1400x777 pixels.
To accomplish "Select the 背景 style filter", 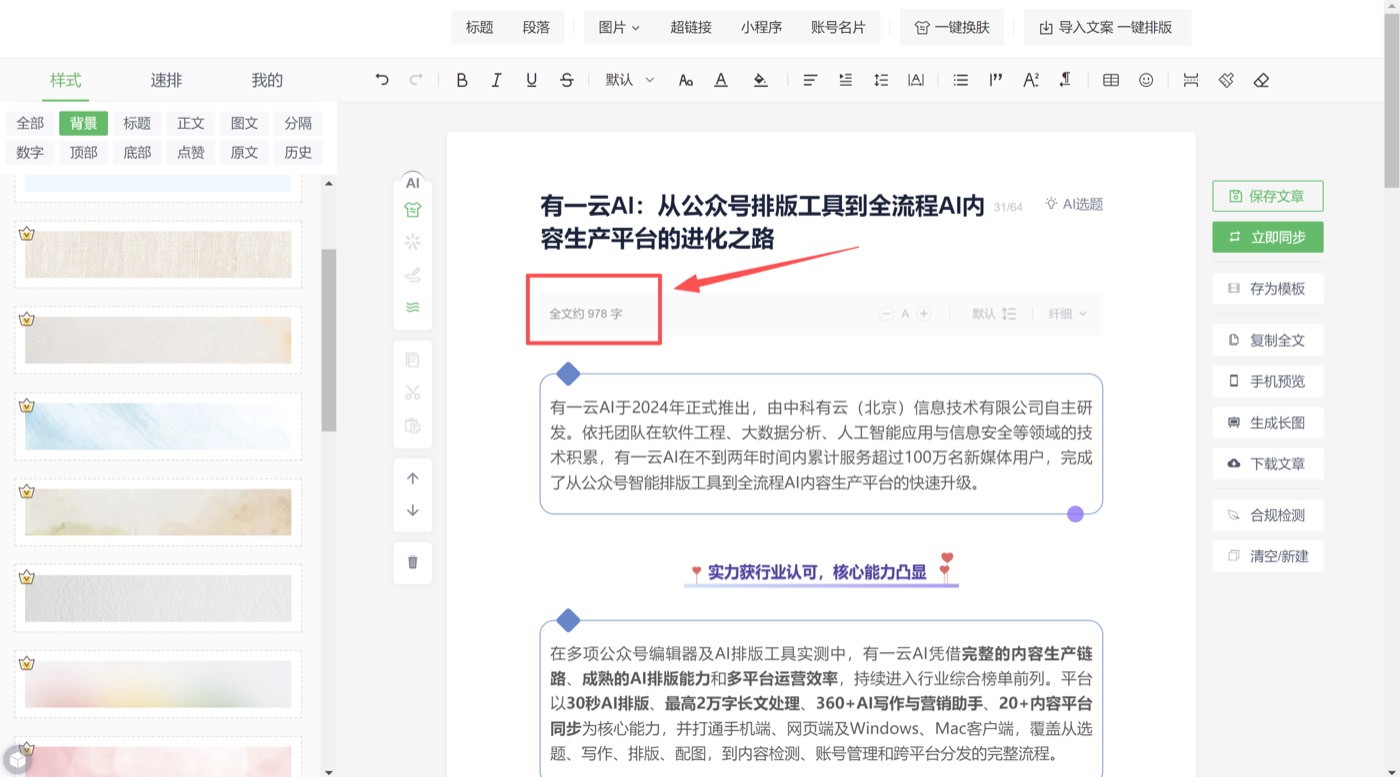I will 84,123.
